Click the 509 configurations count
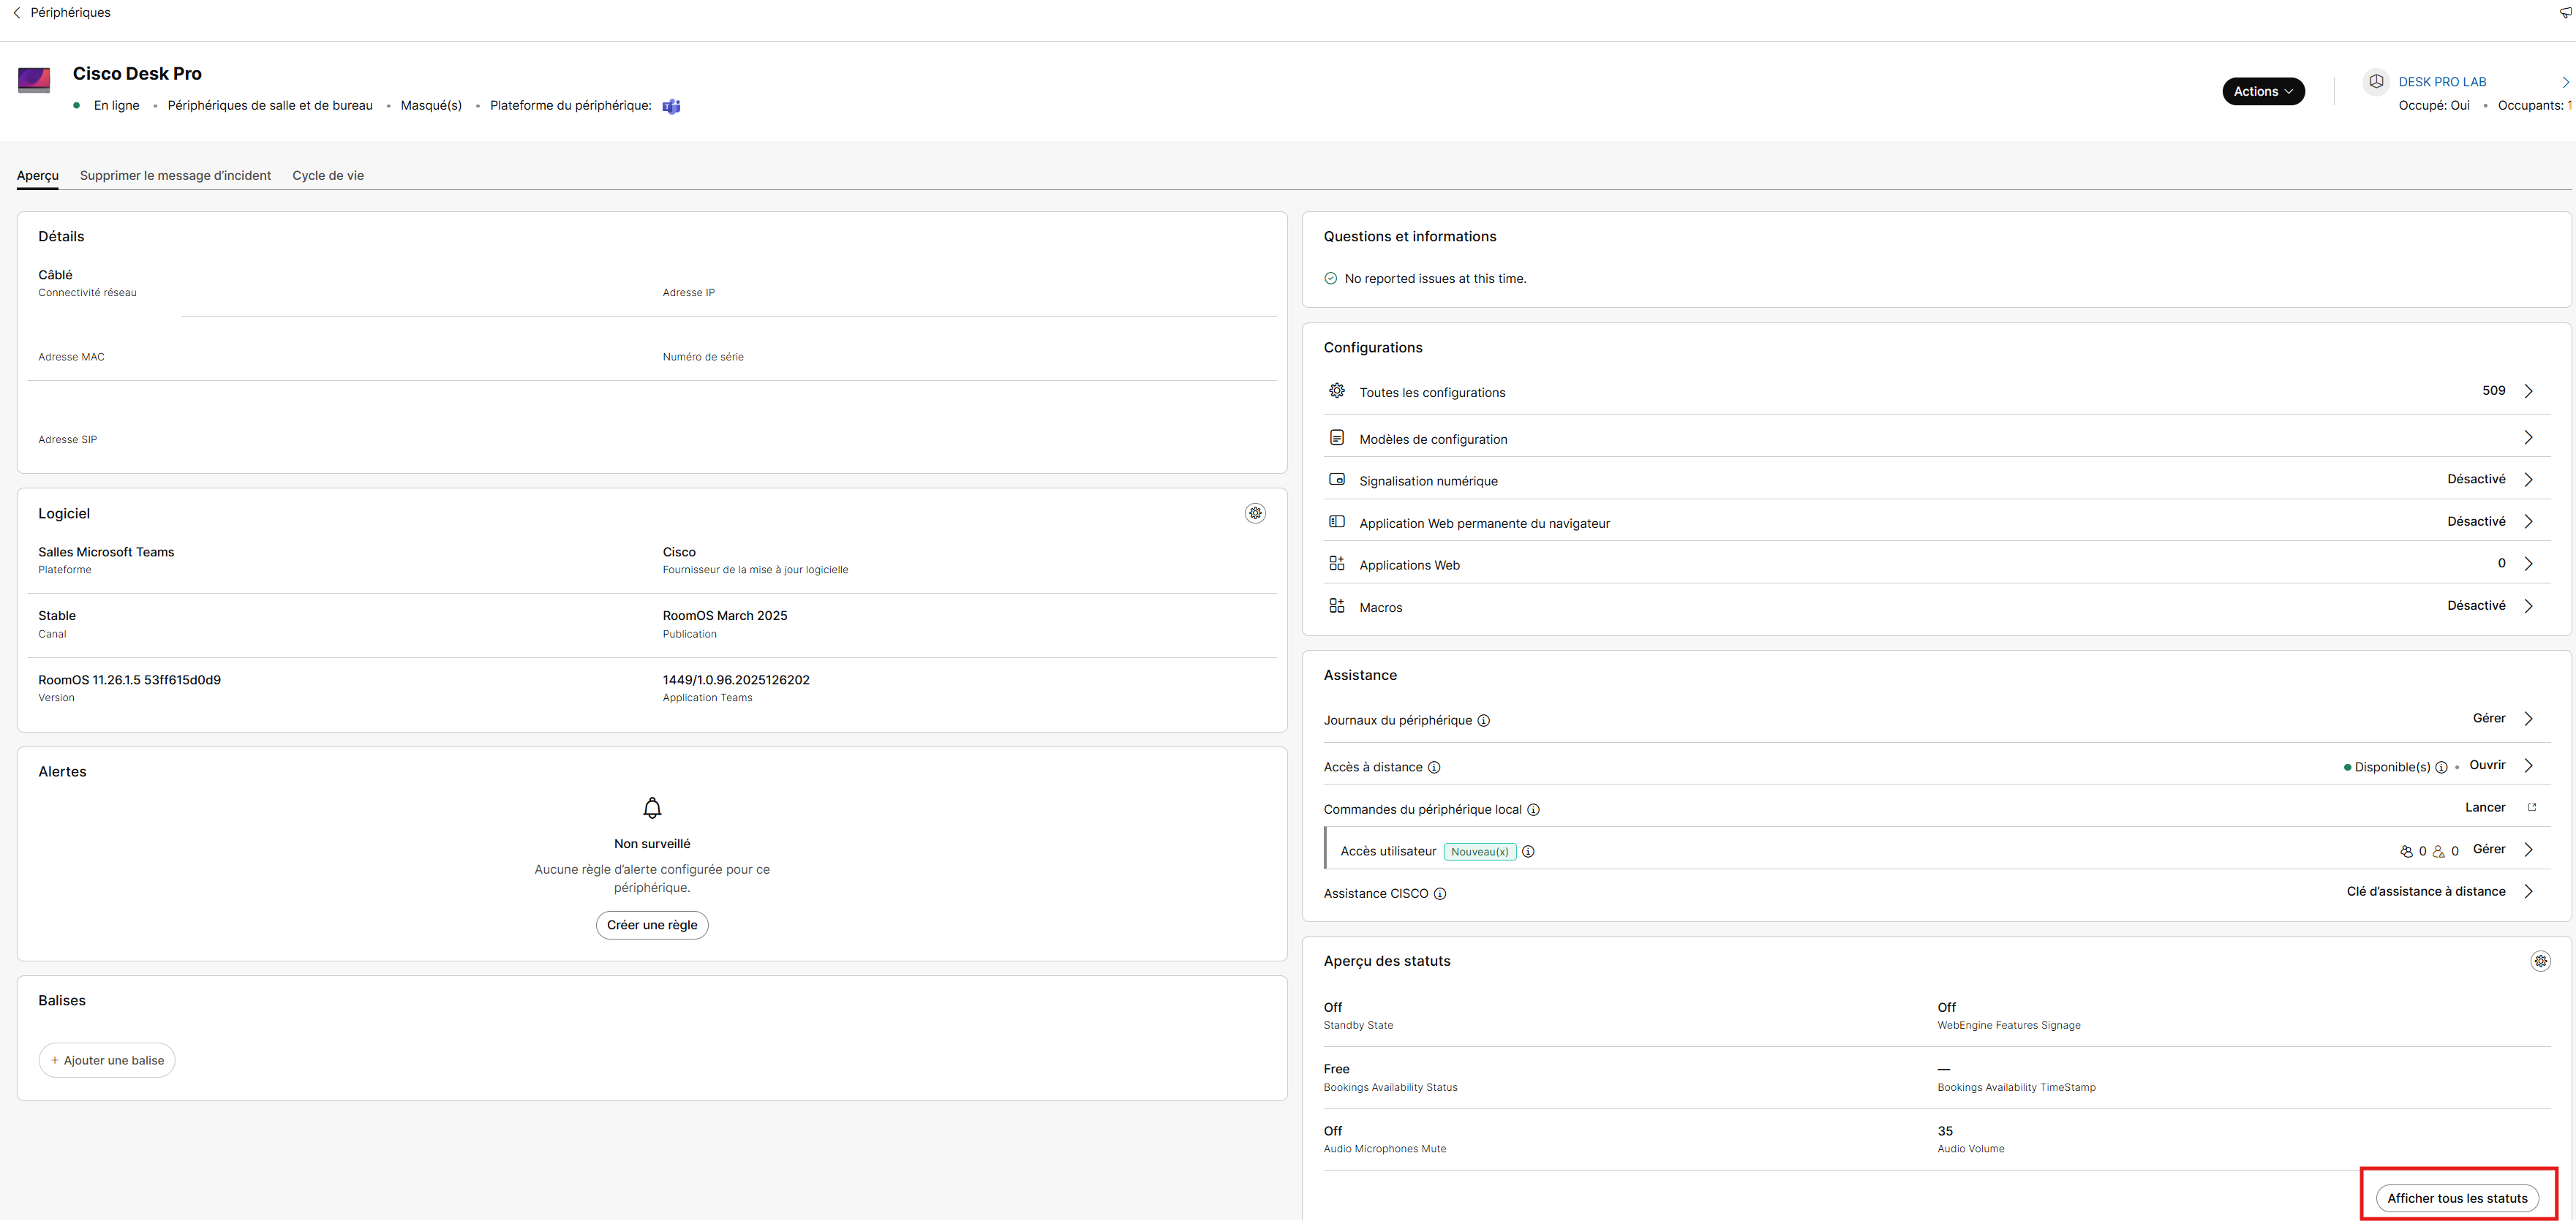 2494,391
